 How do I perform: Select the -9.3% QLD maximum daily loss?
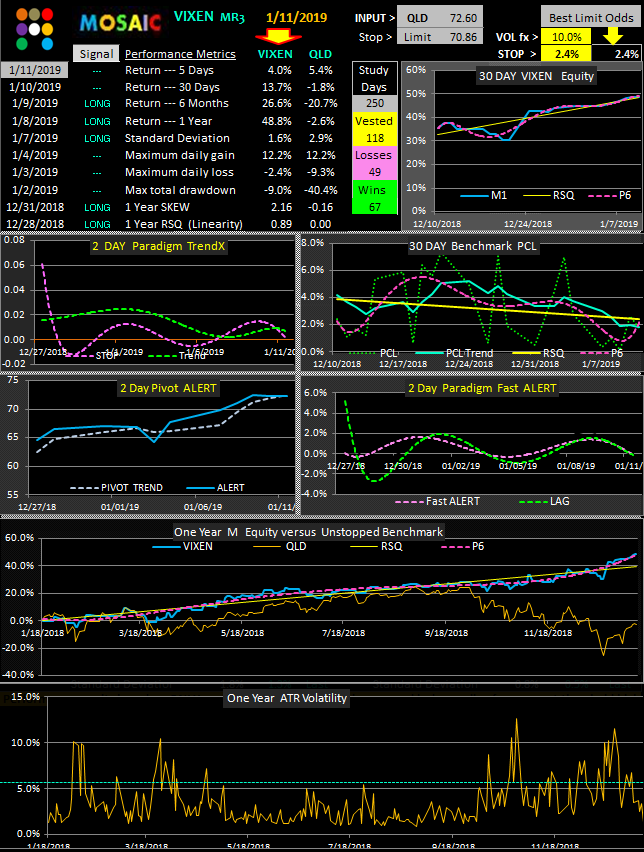coord(323,172)
